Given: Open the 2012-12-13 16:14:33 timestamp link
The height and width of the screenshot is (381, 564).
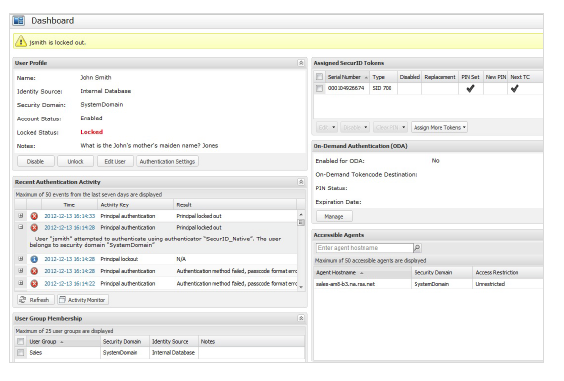Looking at the screenshot, I should coord(70,216).
